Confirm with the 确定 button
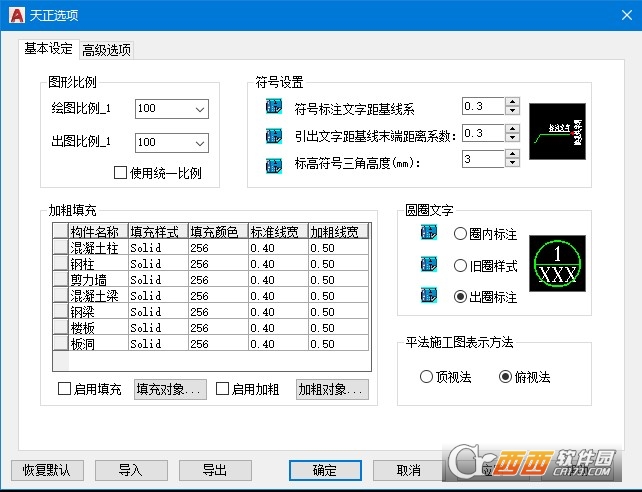 [325, 470]
